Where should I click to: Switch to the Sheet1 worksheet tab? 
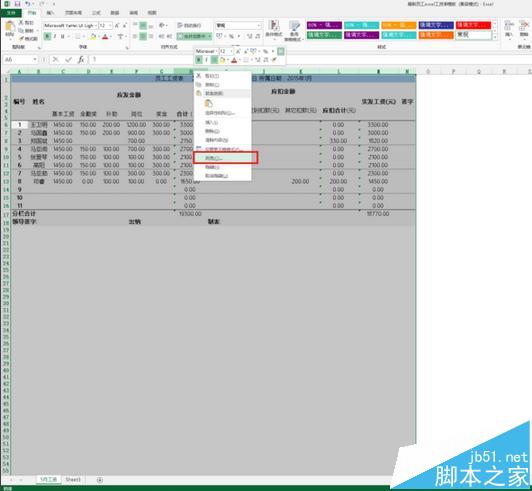pos(73,480)
